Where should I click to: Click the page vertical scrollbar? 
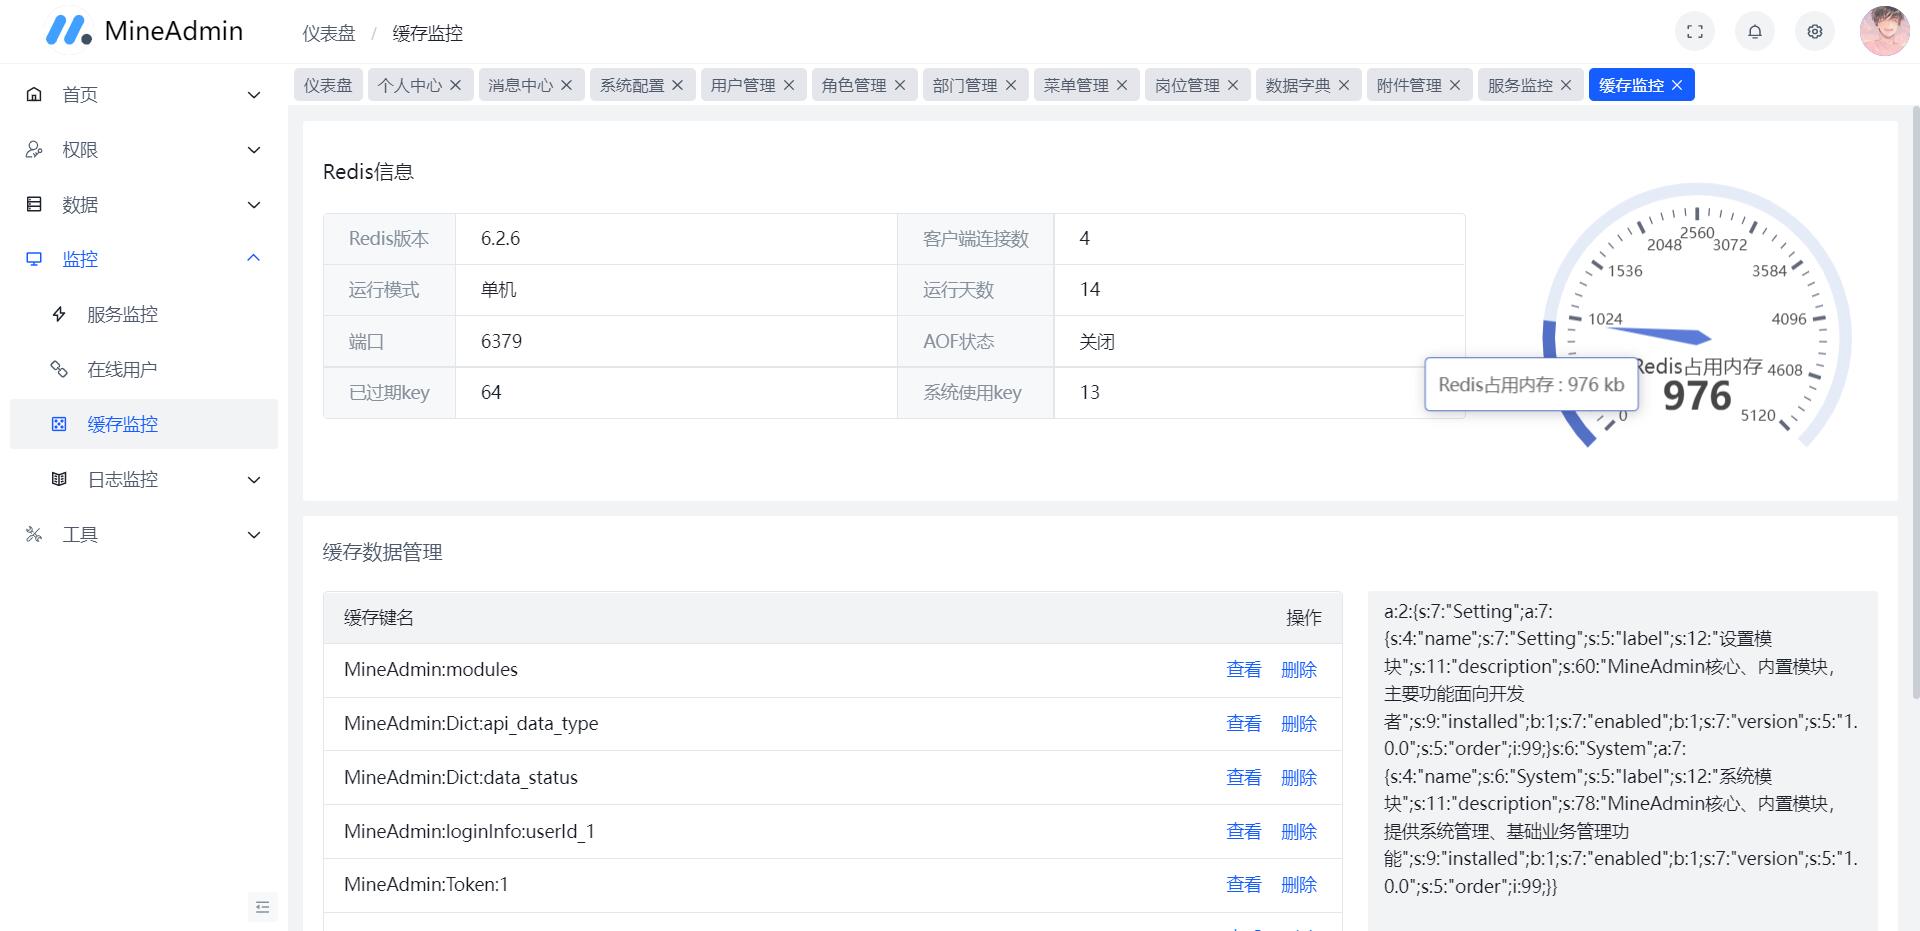[1915, 400]
